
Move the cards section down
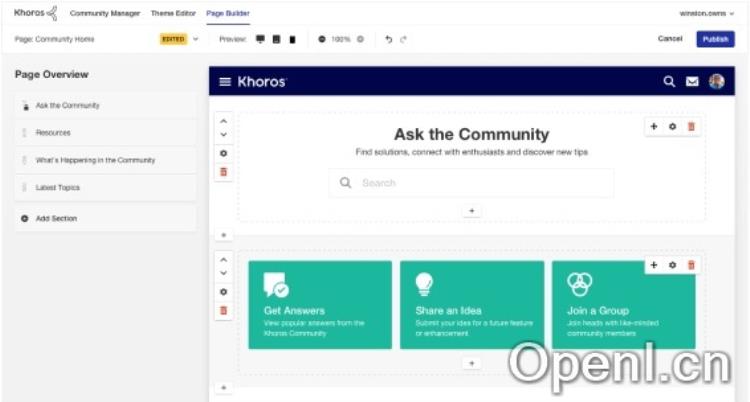pos(223,273)
